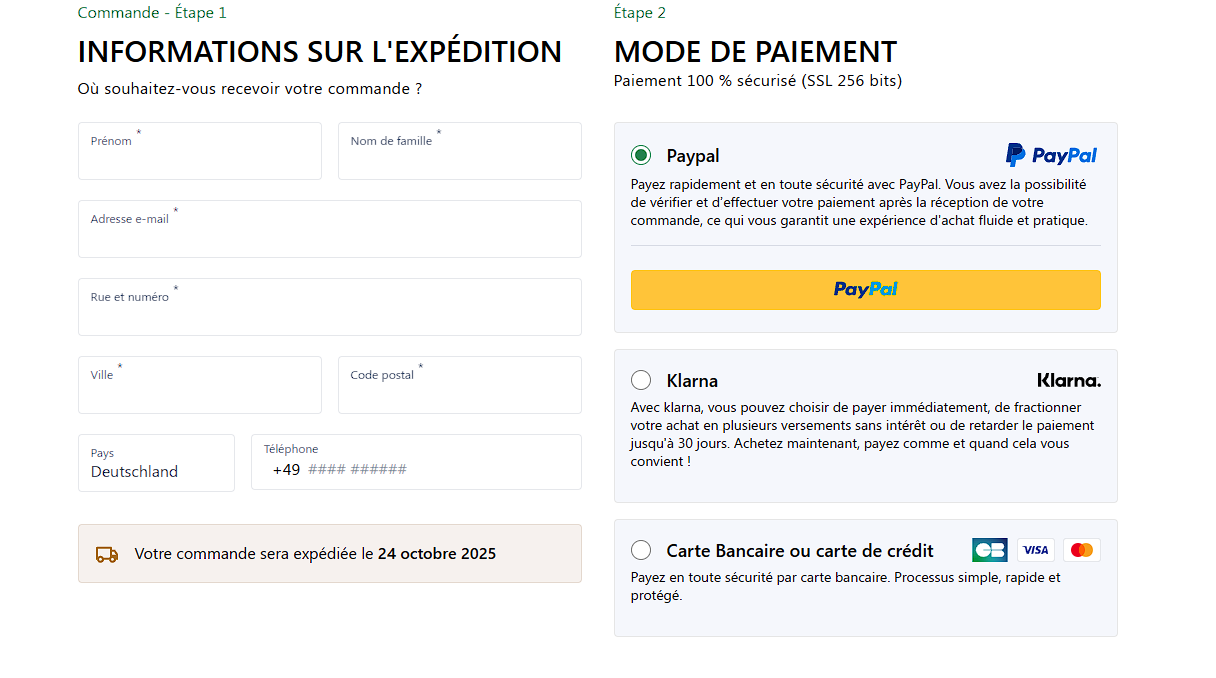Click the shipping date notice banner

330,553
